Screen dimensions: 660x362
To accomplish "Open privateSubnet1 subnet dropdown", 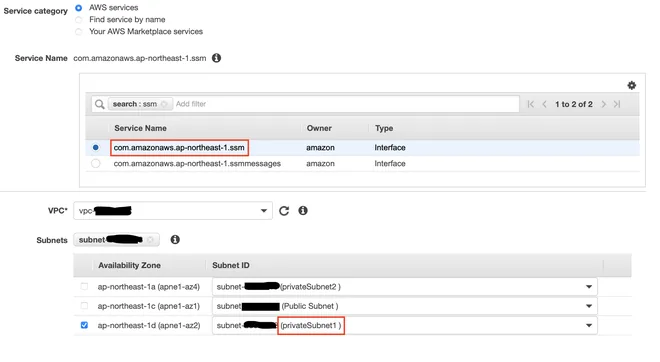I will (405, 325).
